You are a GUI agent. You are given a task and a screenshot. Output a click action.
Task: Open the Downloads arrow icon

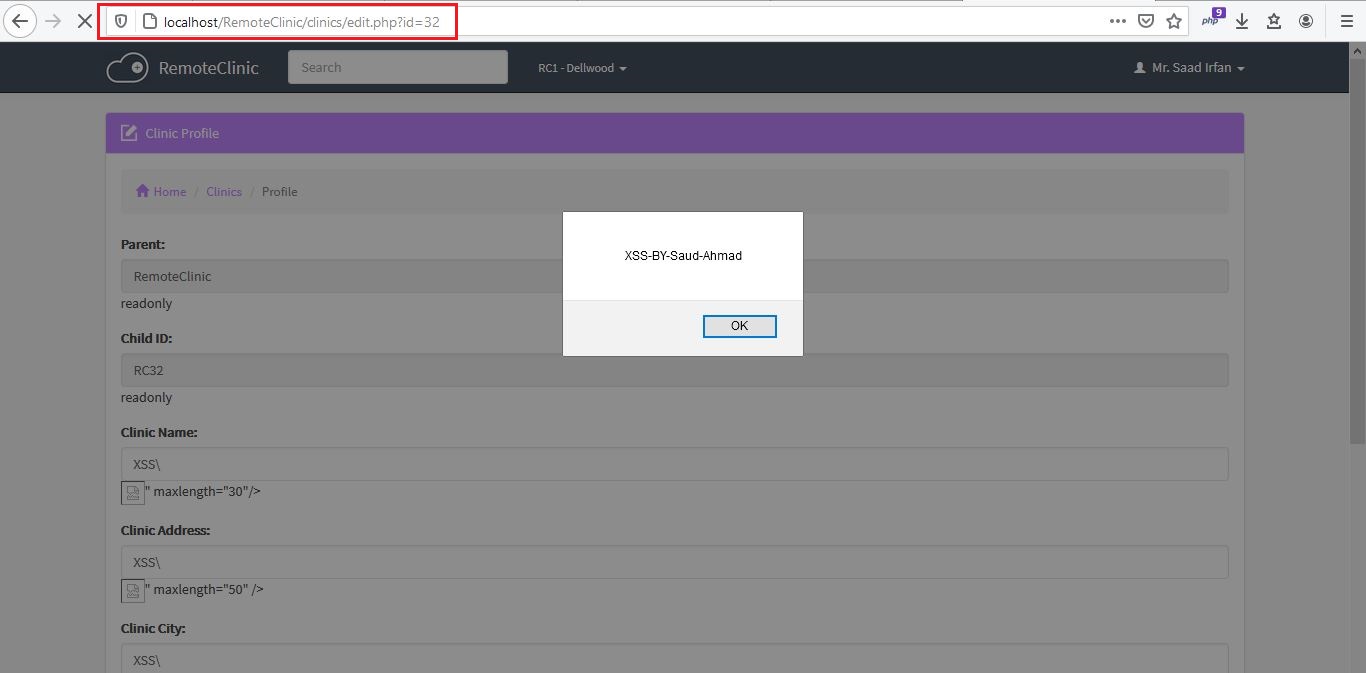1242,21
